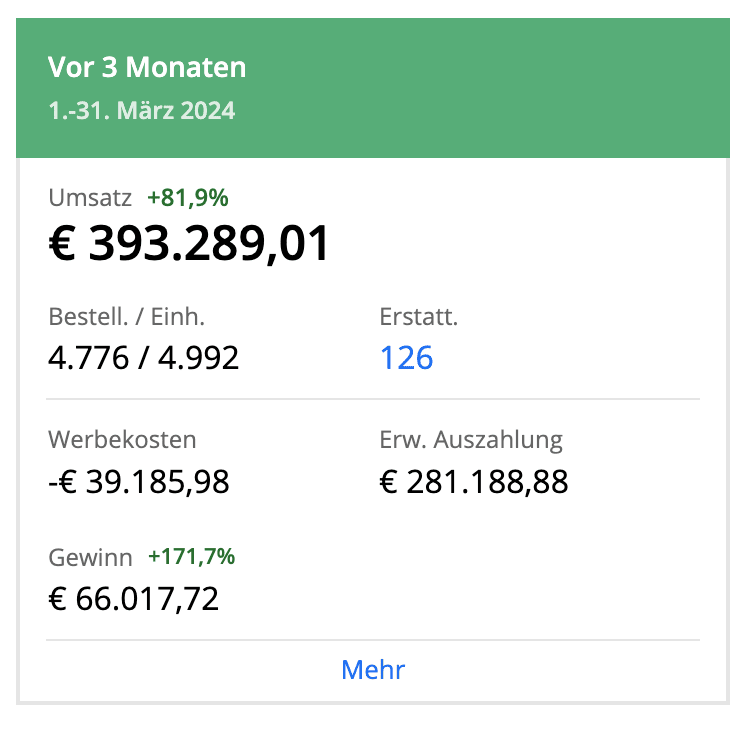Click the date range 1.-31. März 2024
756x742 pixels.
[x=141, y=110]
